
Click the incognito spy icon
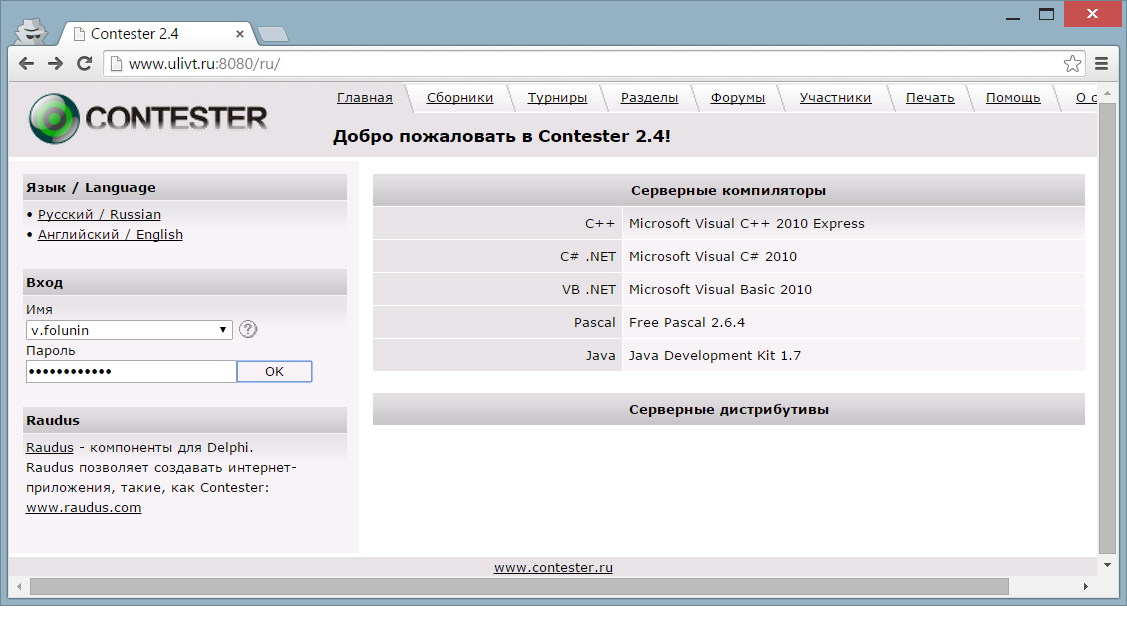(x=32, y=32)
